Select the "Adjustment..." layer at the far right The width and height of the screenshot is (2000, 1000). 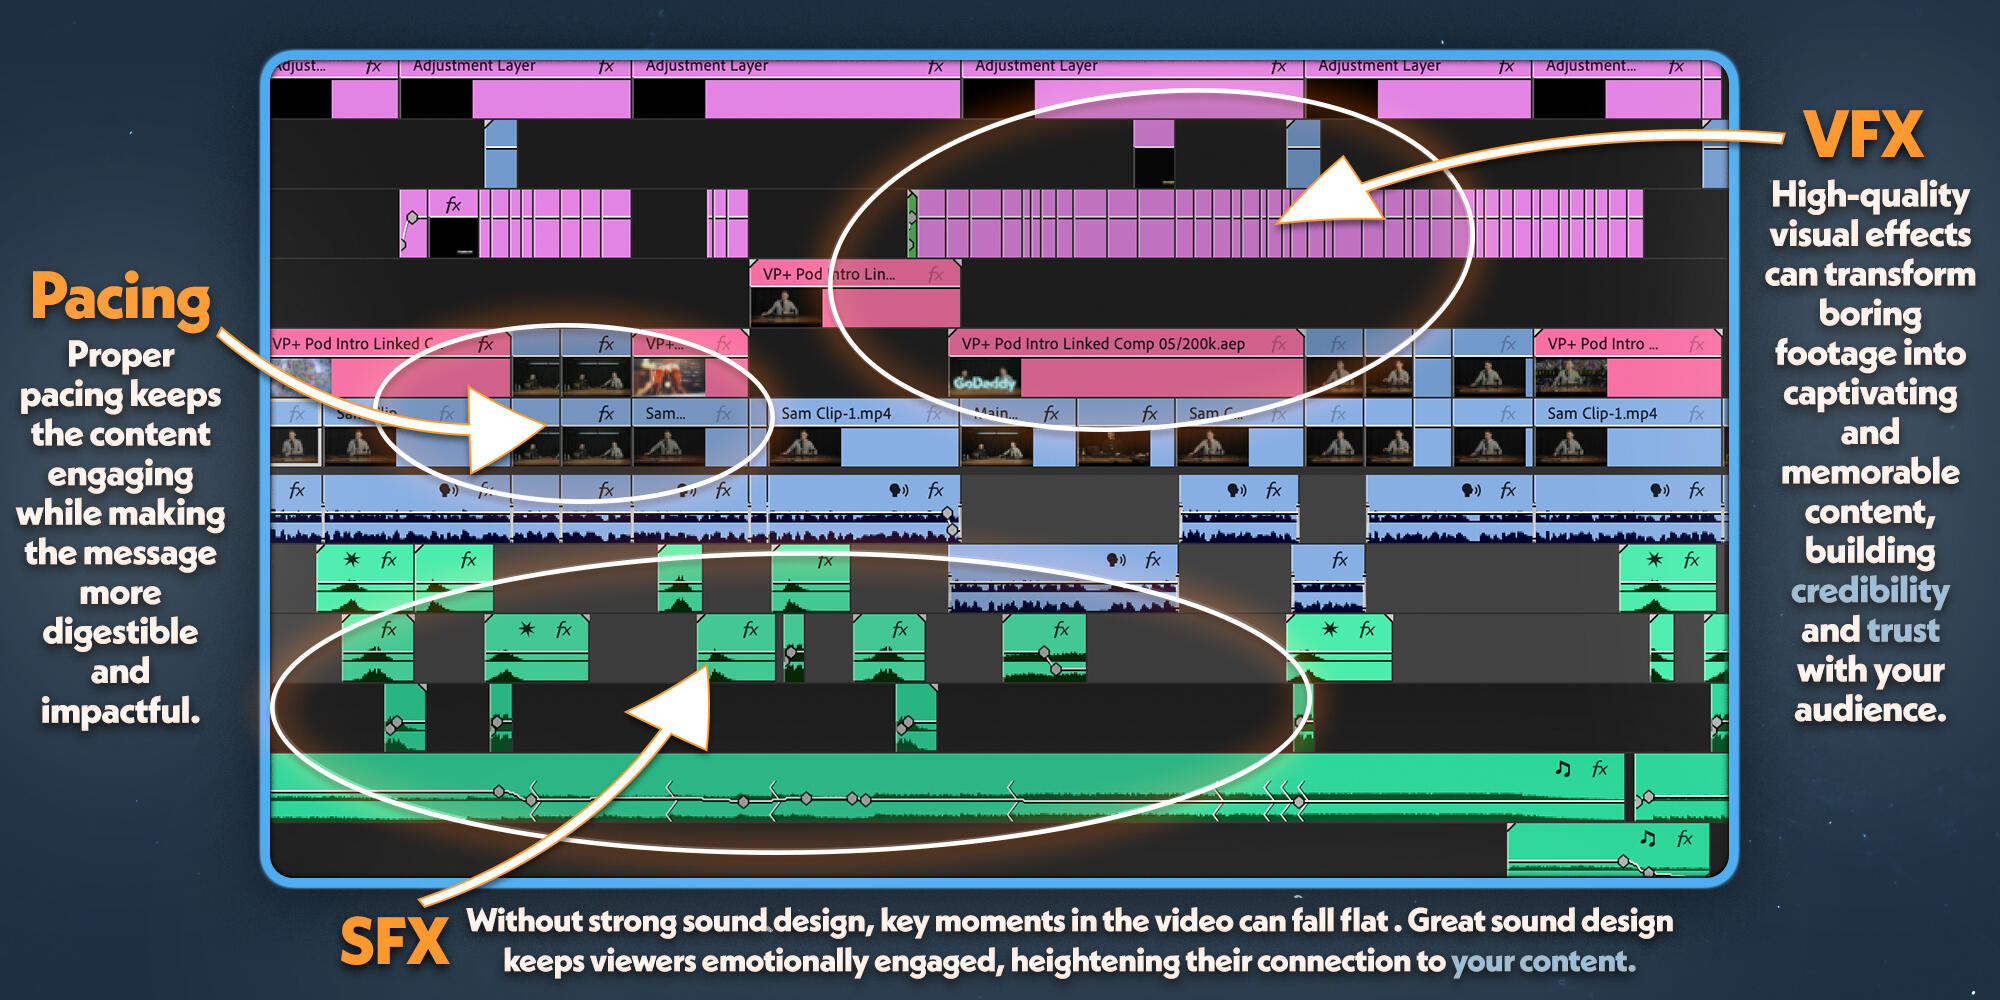[1590, 66]
